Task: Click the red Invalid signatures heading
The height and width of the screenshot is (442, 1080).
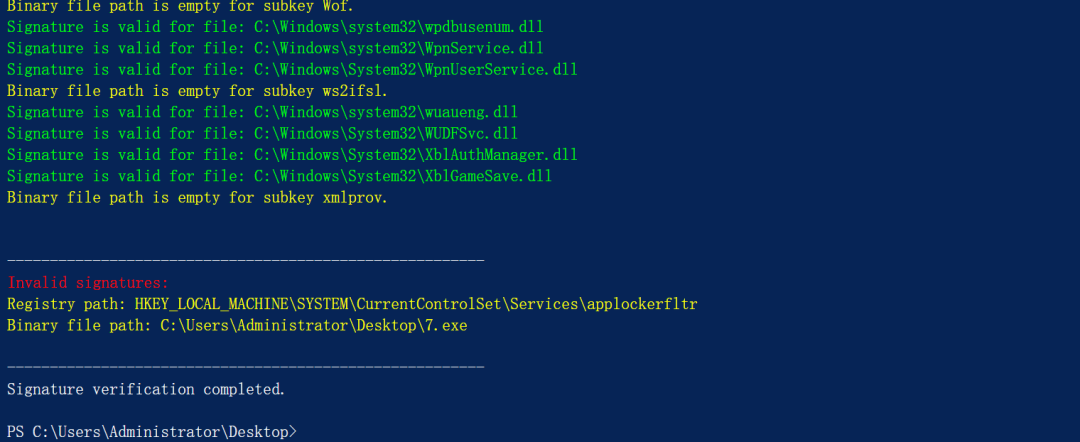Action: point(87,283)
